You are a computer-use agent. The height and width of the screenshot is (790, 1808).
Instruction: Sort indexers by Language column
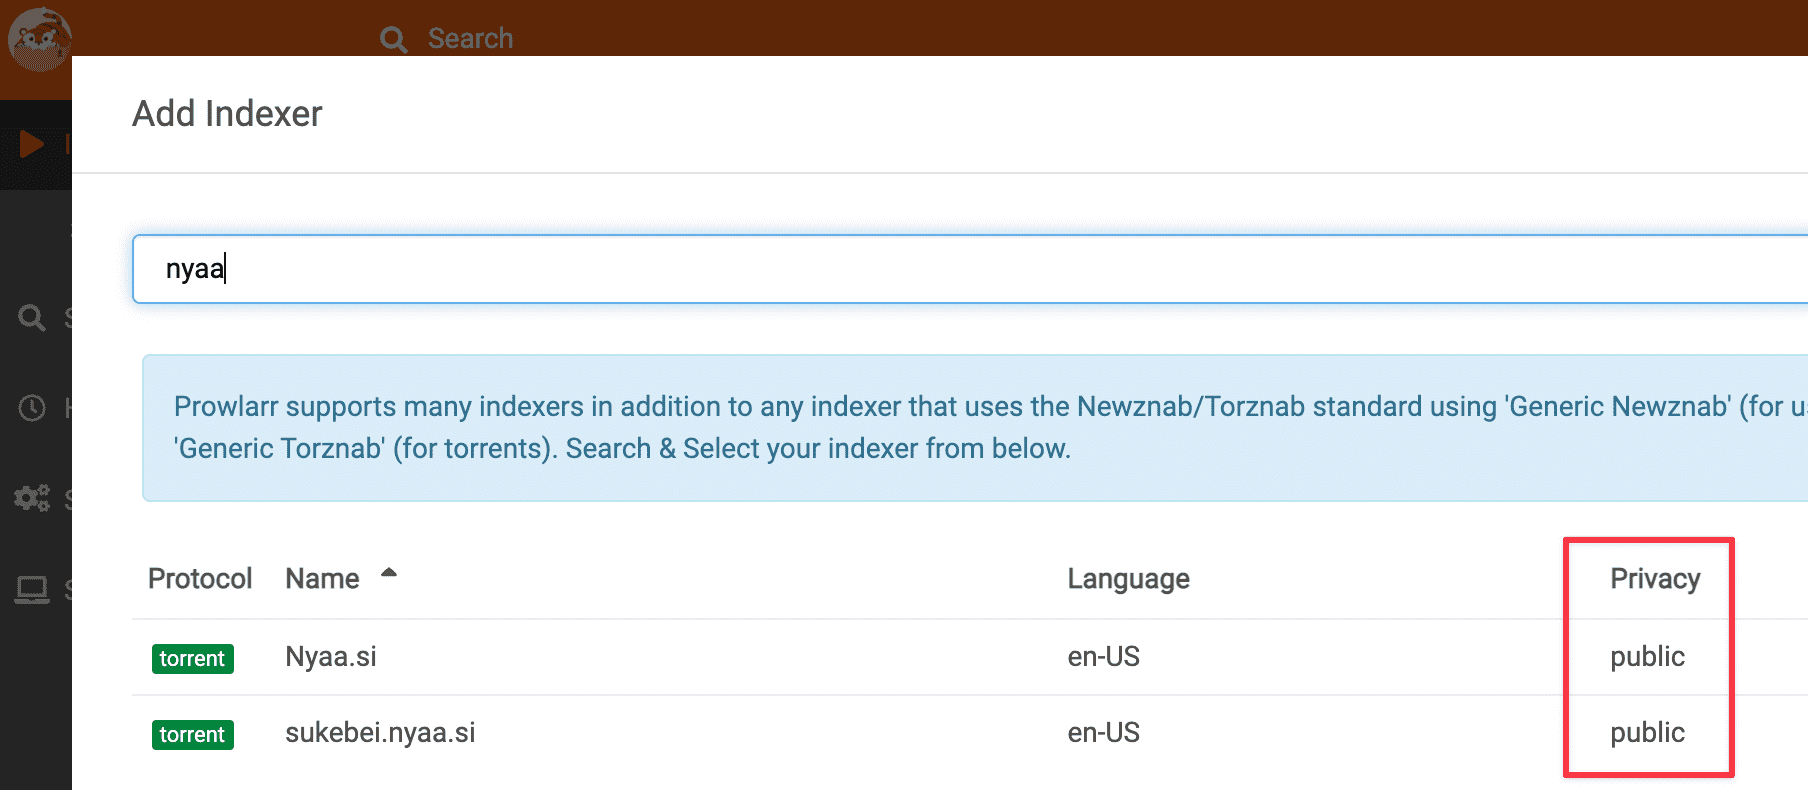click(x=1128, y=579)
